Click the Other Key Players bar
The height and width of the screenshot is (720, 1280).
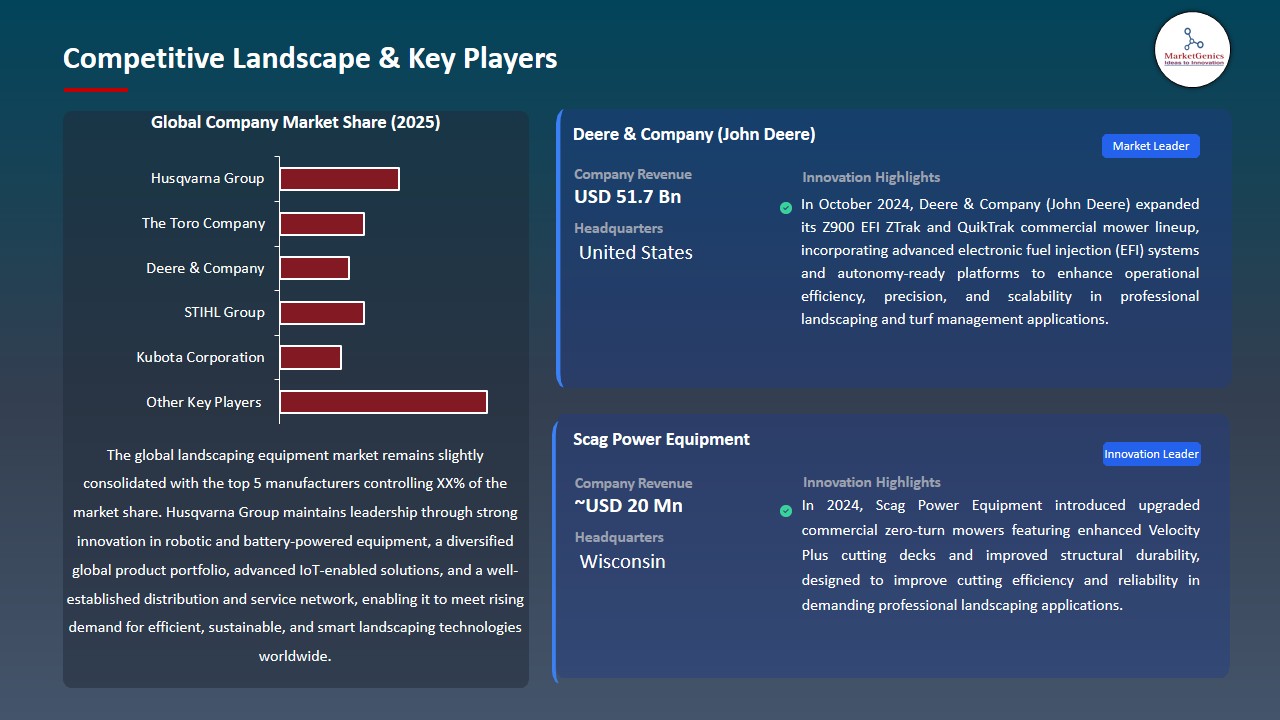(x=384, y=401)
